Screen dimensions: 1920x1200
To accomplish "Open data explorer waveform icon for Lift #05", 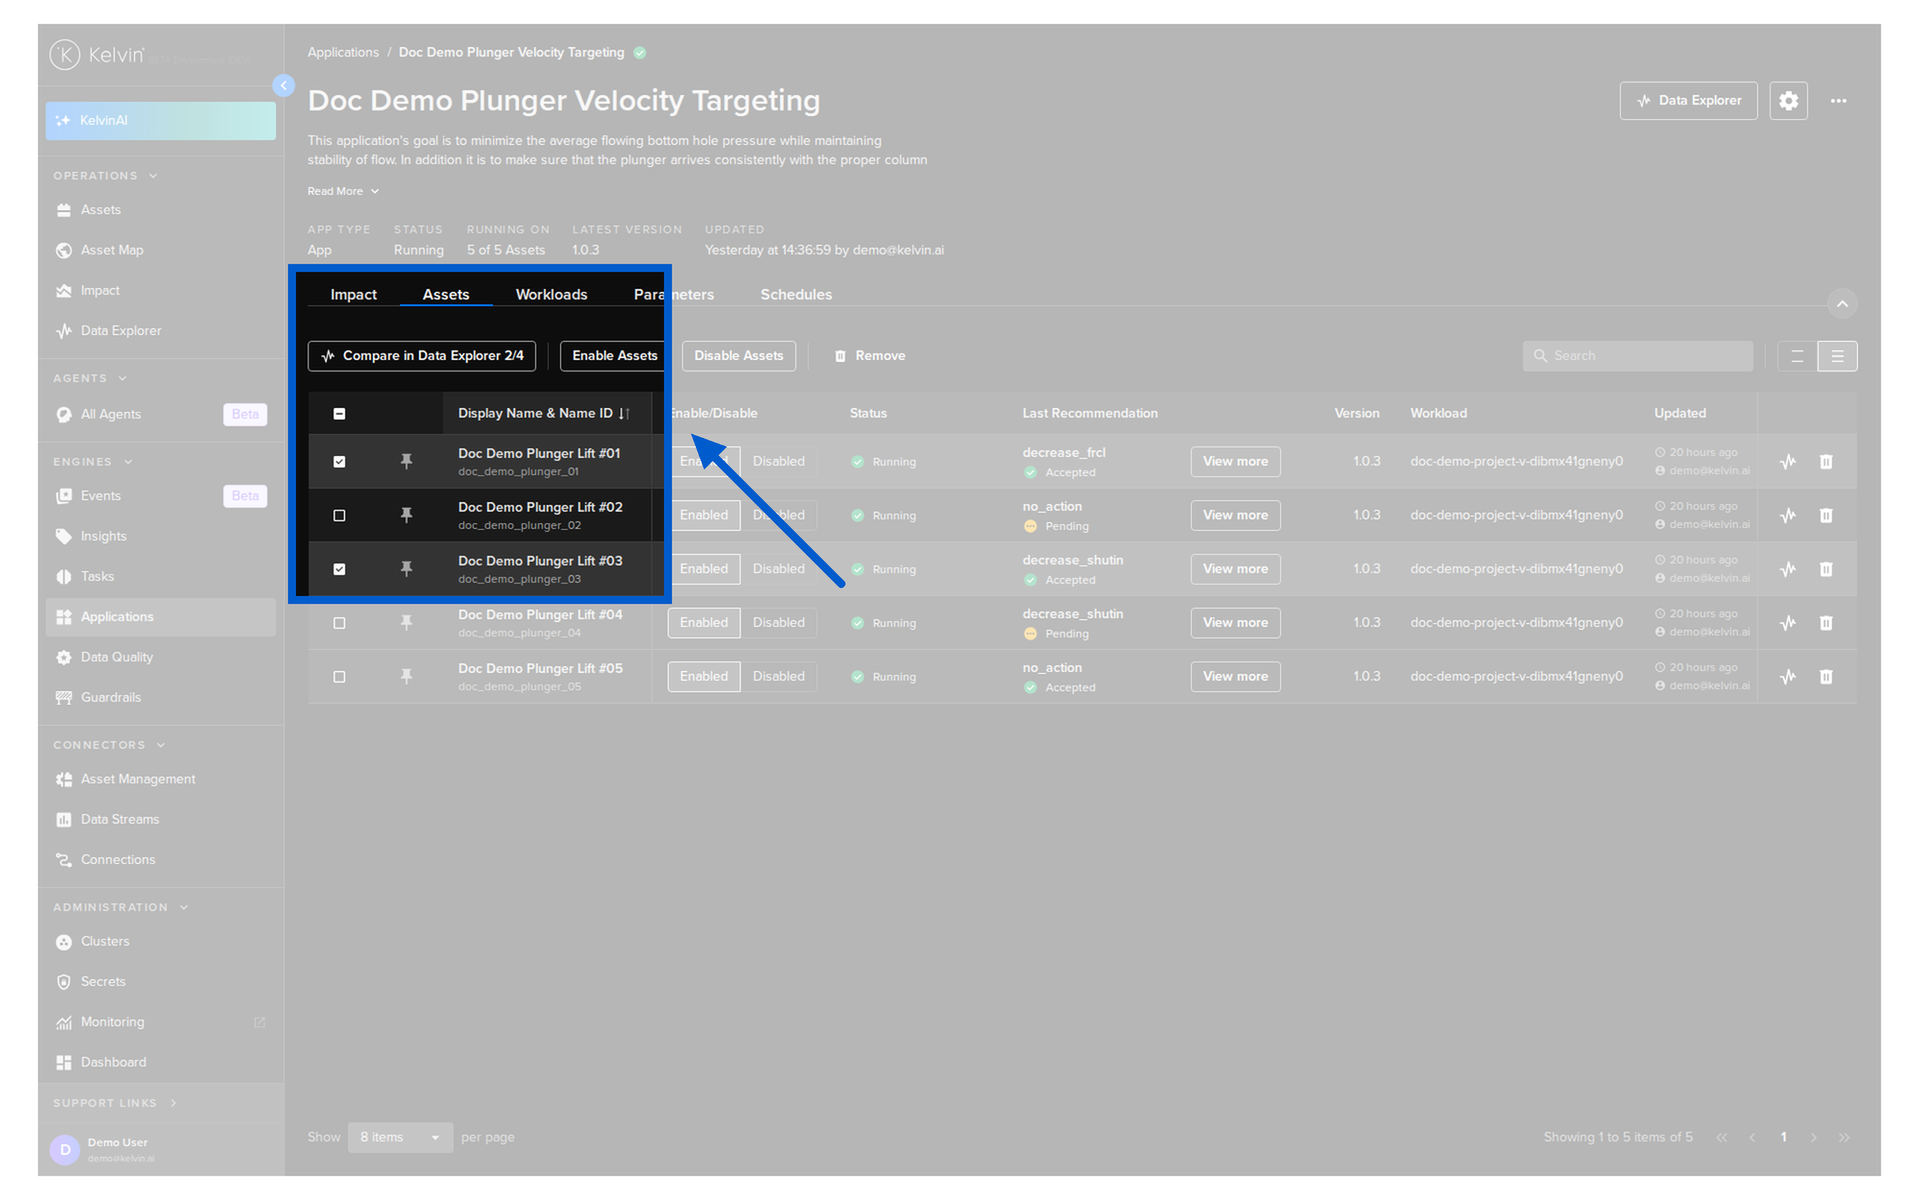I will [1788, 677].
